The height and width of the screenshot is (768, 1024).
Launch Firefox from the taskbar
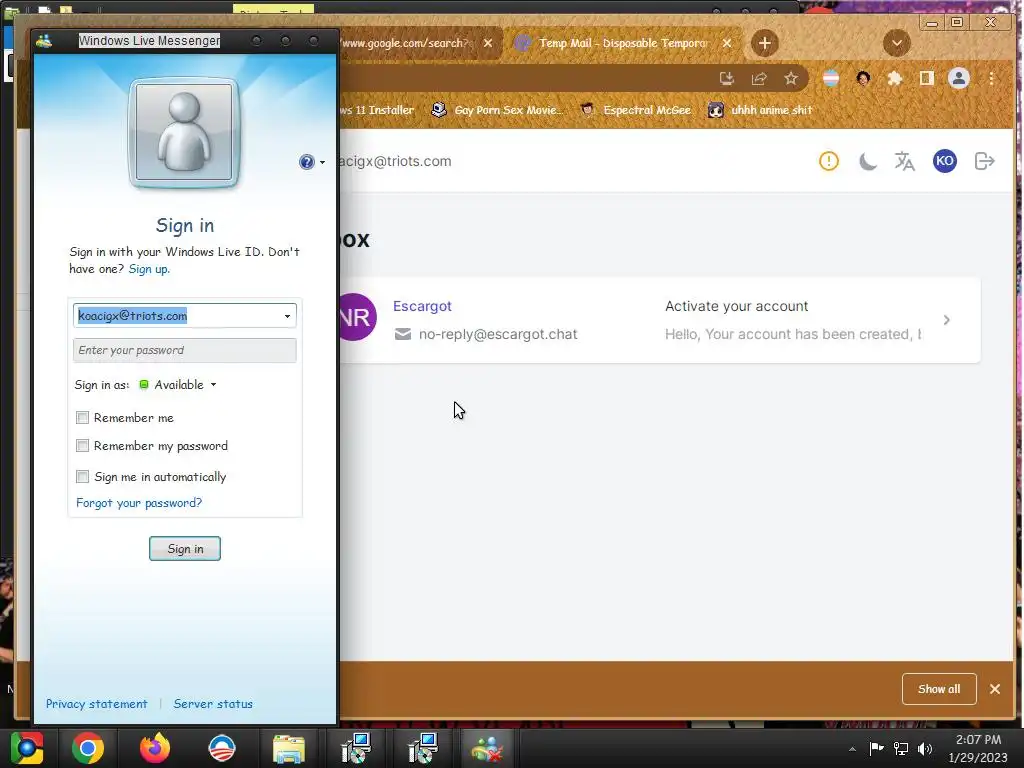tap(155, 748)
